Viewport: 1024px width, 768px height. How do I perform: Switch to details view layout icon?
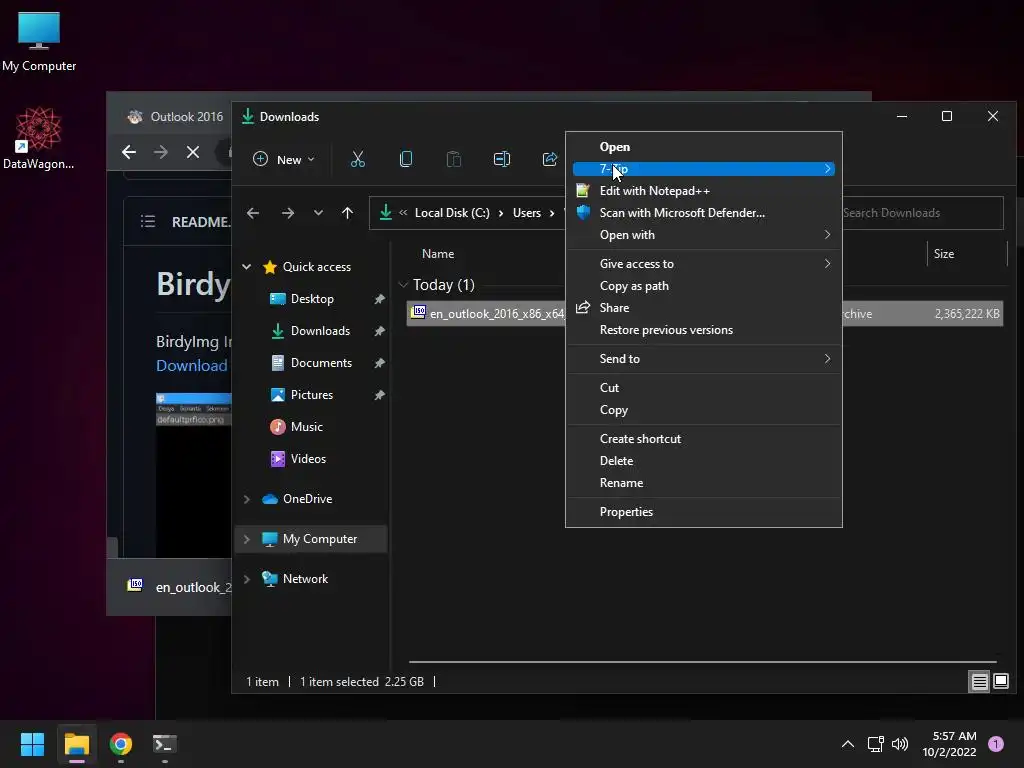pyautogui.click(x=979, y=682)
